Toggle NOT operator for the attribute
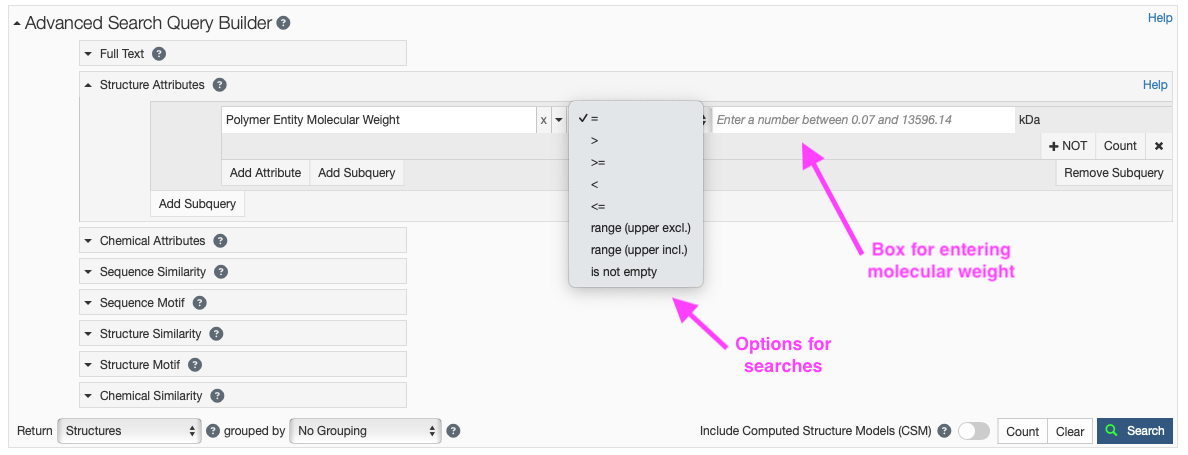The height and width of the screenshot is (455, 1188). [1068, 146]
